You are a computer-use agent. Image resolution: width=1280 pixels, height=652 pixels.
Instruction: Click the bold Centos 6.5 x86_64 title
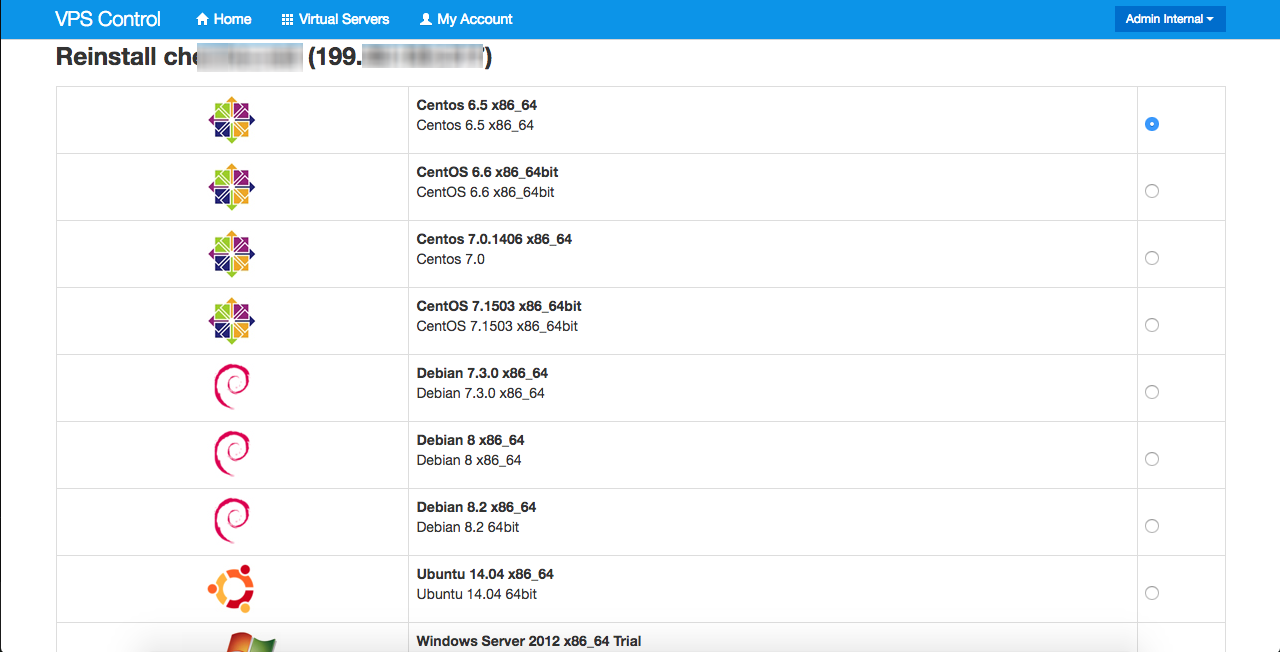[477, 105]
